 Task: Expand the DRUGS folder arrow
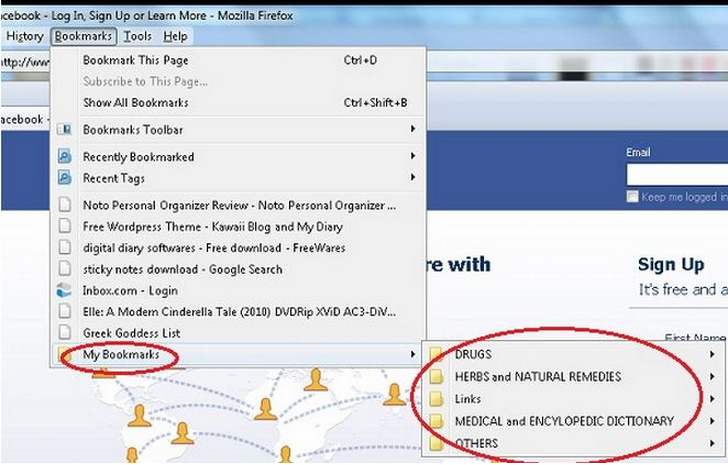[712, 355]
